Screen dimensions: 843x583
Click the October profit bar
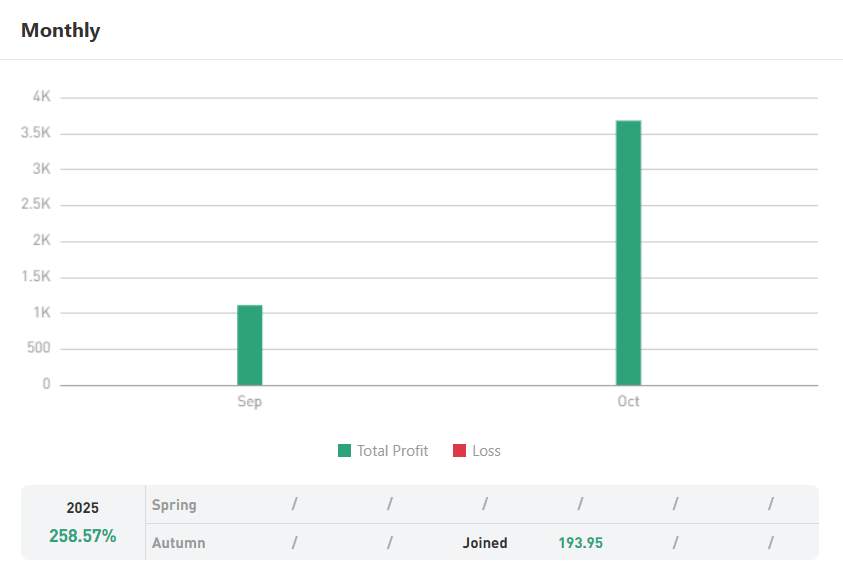[628, 252]
